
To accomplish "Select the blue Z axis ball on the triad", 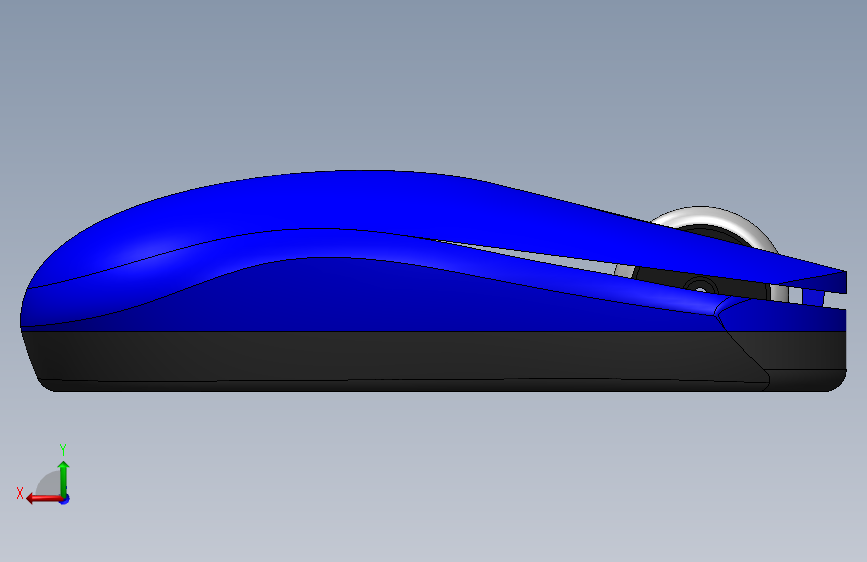I will click(x=65, y=500).
